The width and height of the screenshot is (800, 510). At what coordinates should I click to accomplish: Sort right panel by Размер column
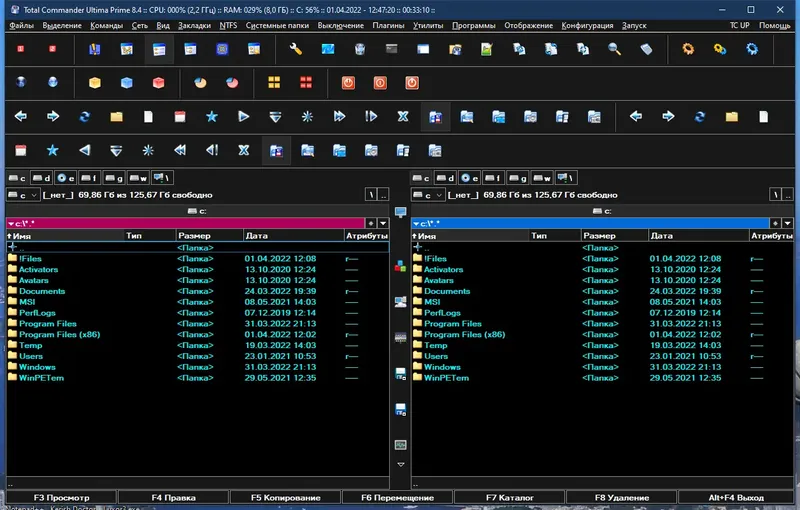[614, 236]
